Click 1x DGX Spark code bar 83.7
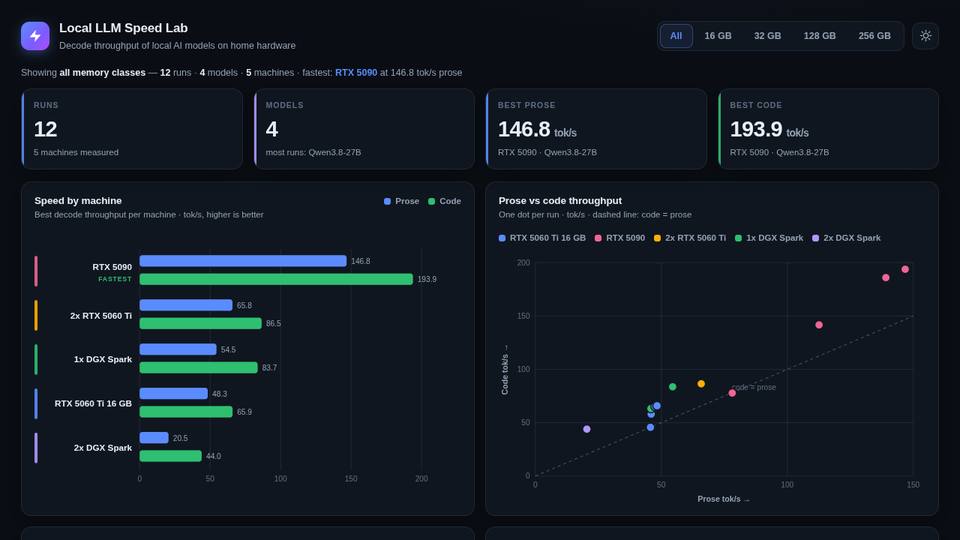This screenshot has height=540, width=960. click(198, 367)
